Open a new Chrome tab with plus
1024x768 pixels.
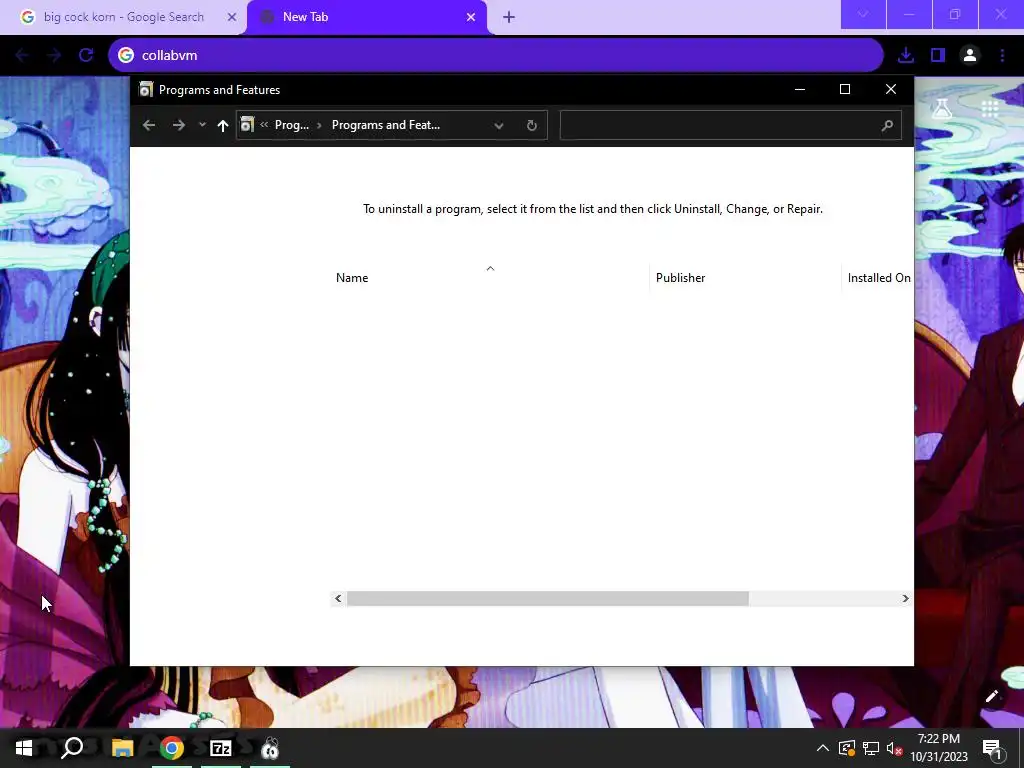pyautogui.click(x=509, y=17)
